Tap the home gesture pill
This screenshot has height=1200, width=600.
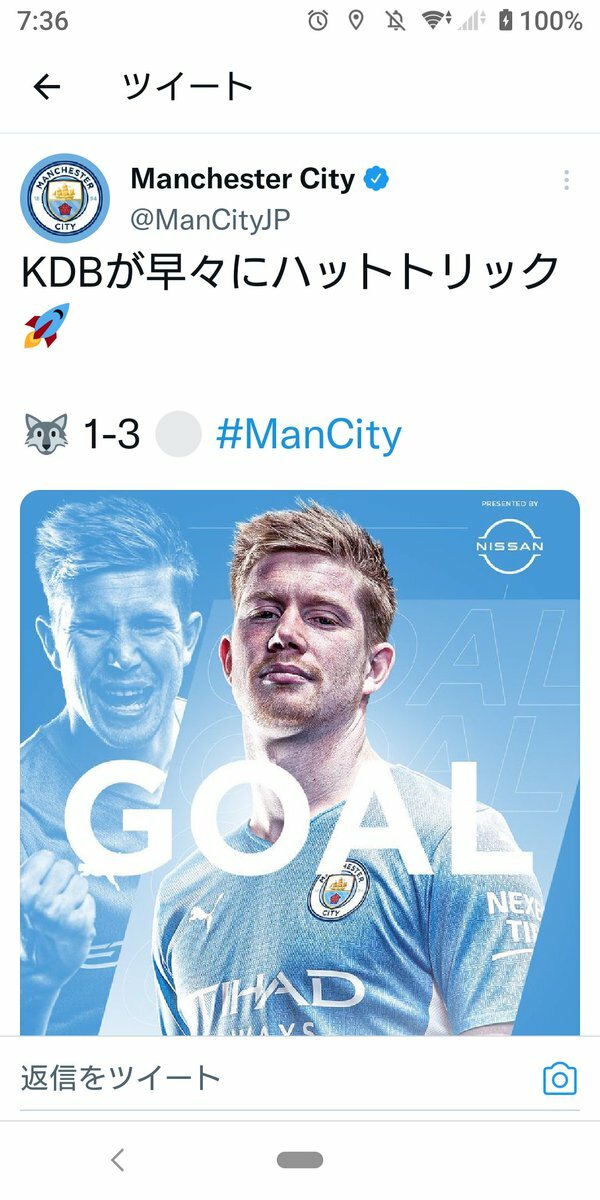tap(300, 1160)
